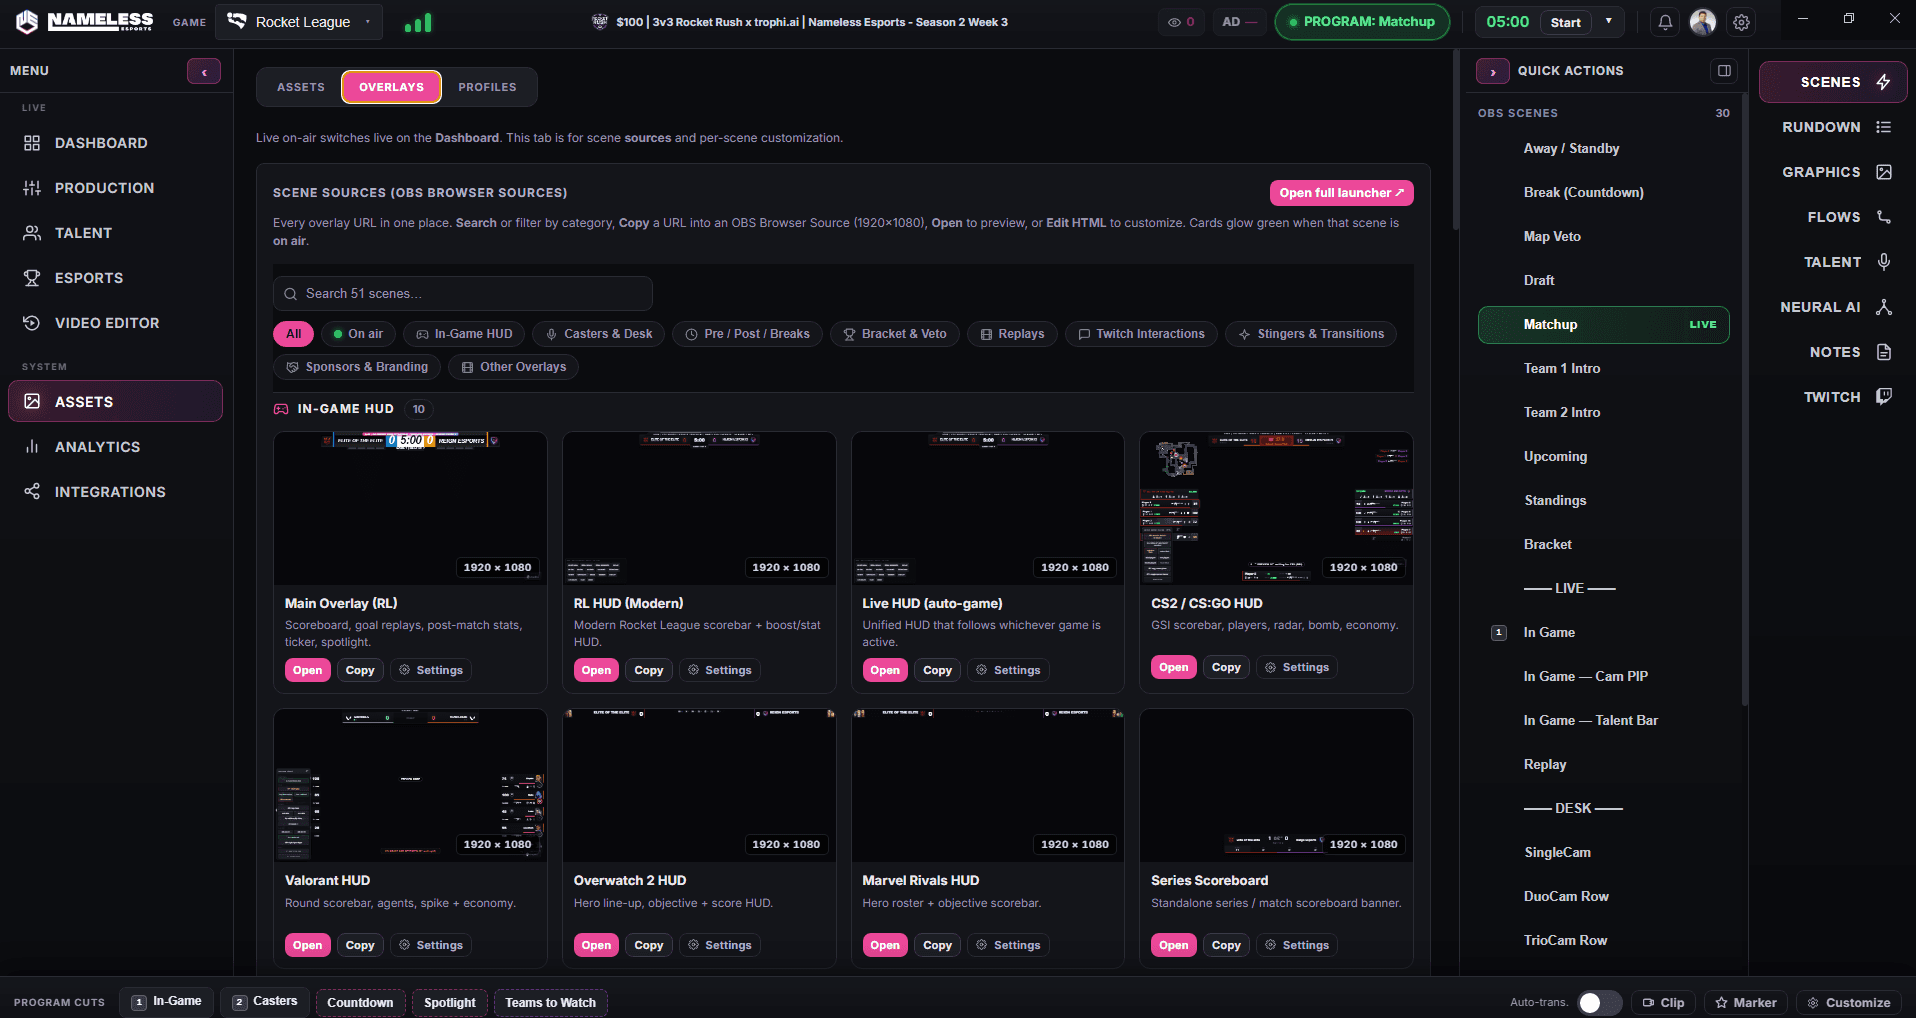Copy the RL HUD (Modern) URL
Image resolution: width=1916 pixels, height=1018 pixels.
648,670
